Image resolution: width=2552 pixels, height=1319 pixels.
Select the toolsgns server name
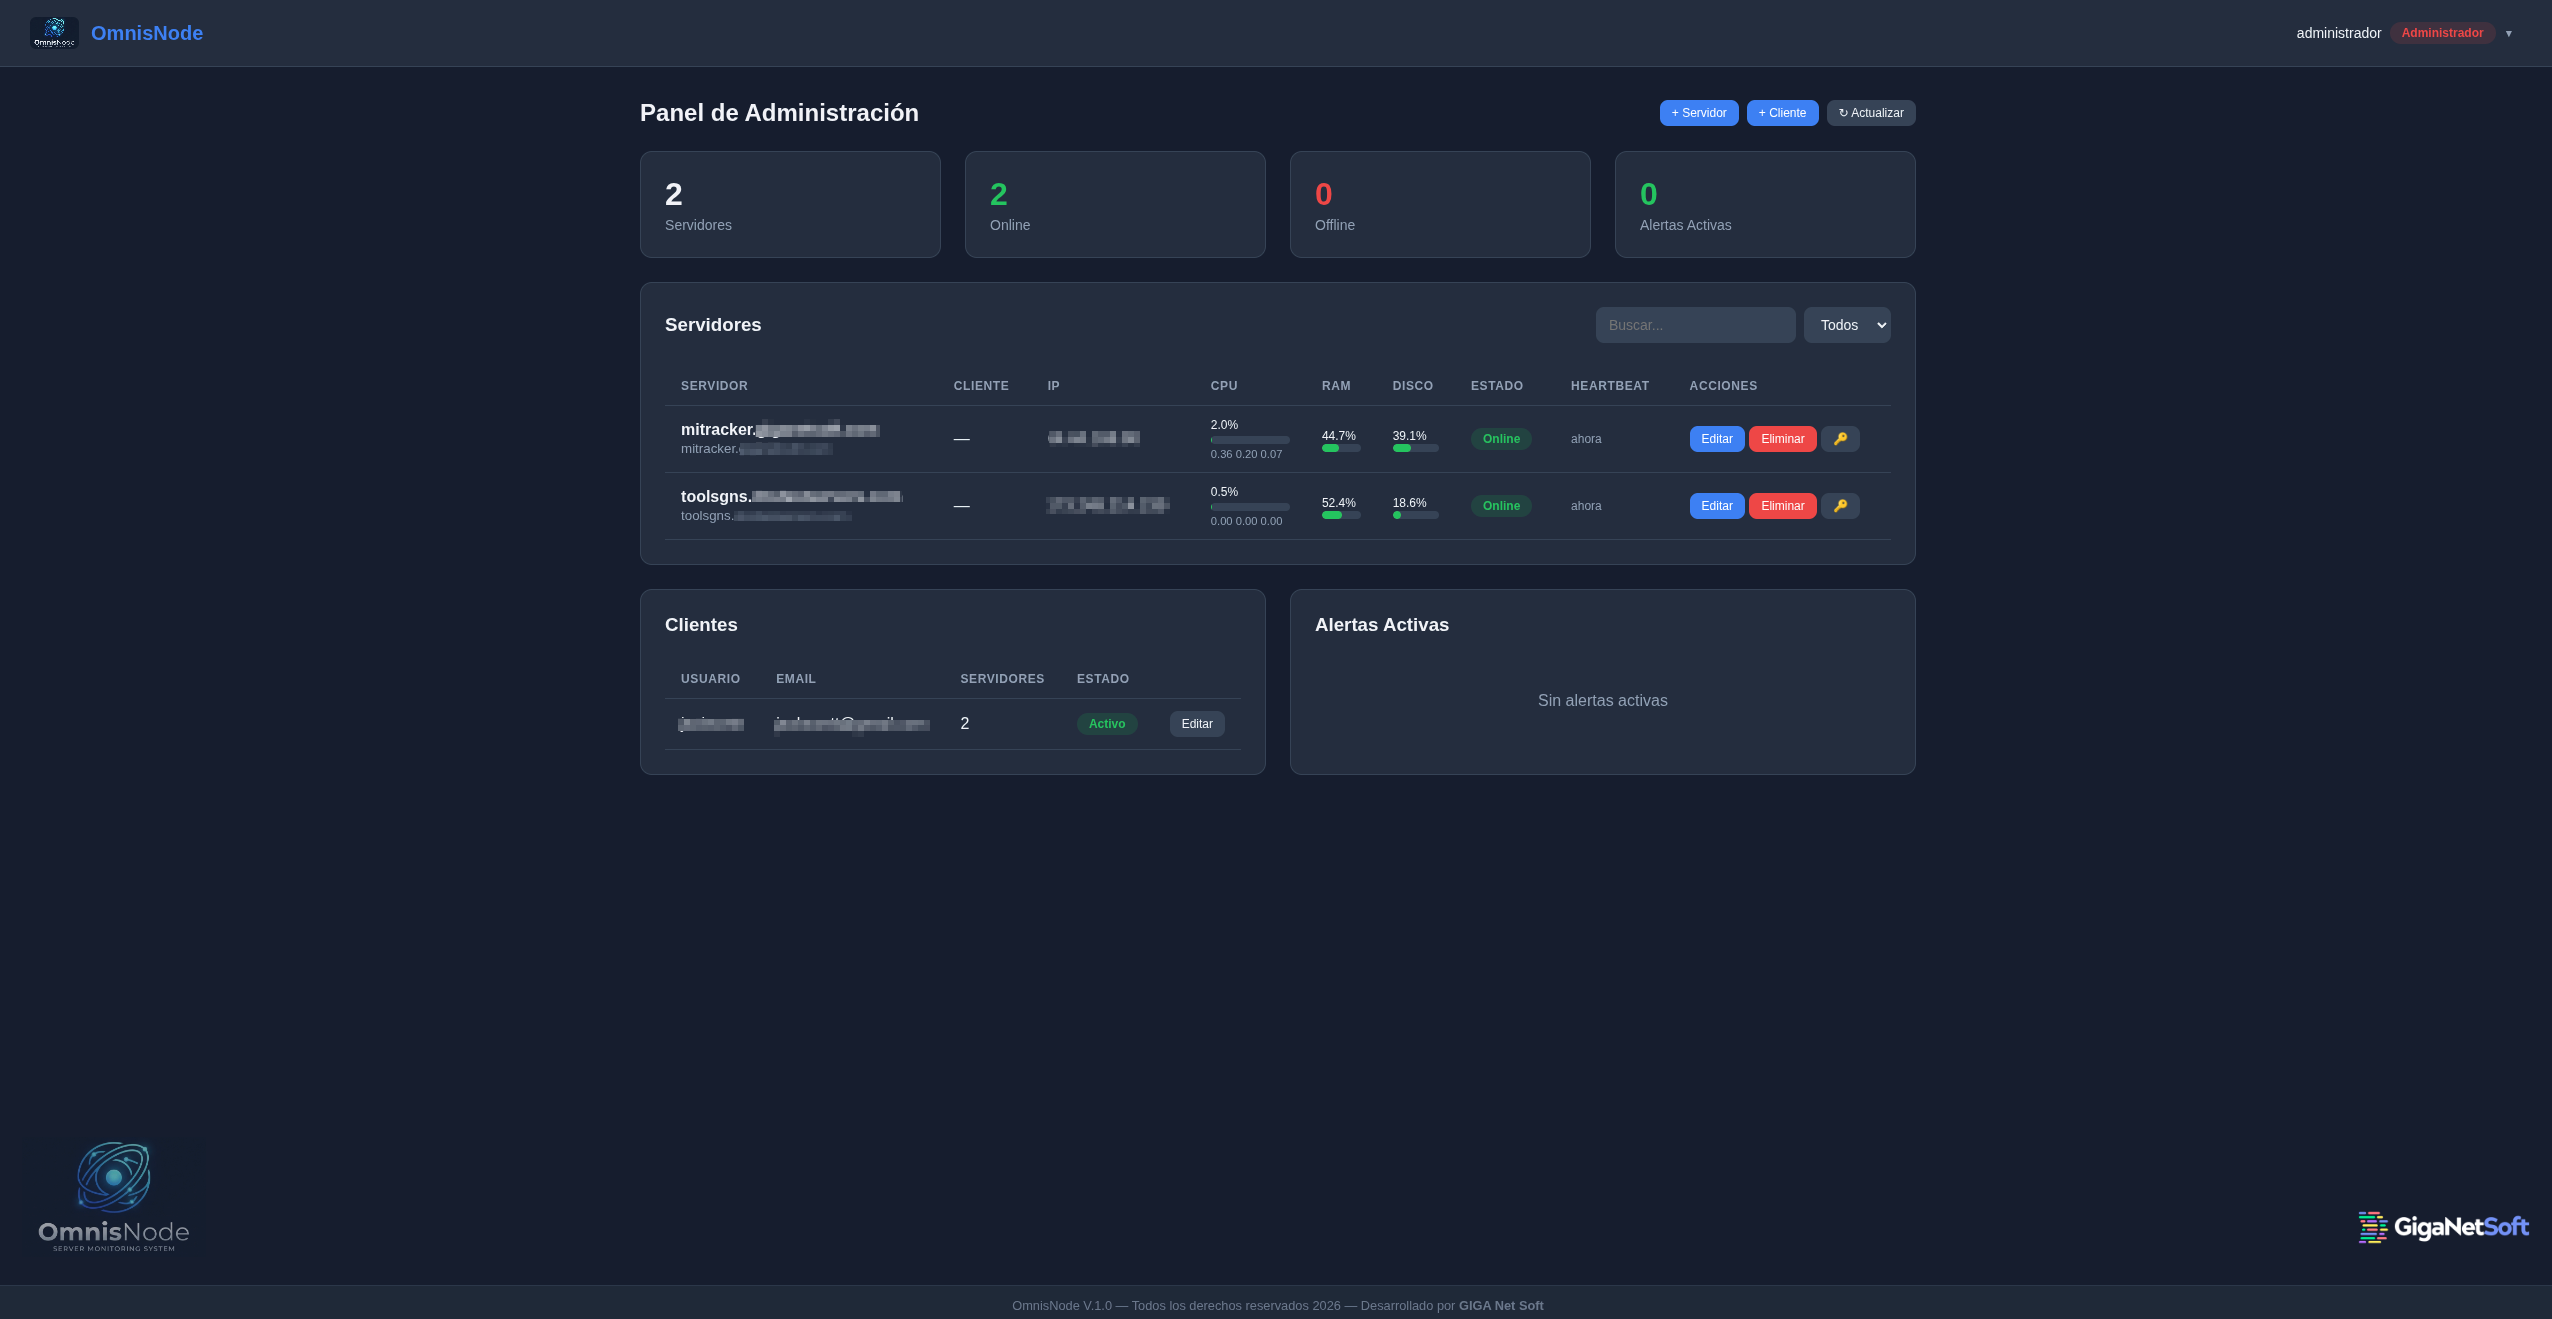click(x=791, y=497)
